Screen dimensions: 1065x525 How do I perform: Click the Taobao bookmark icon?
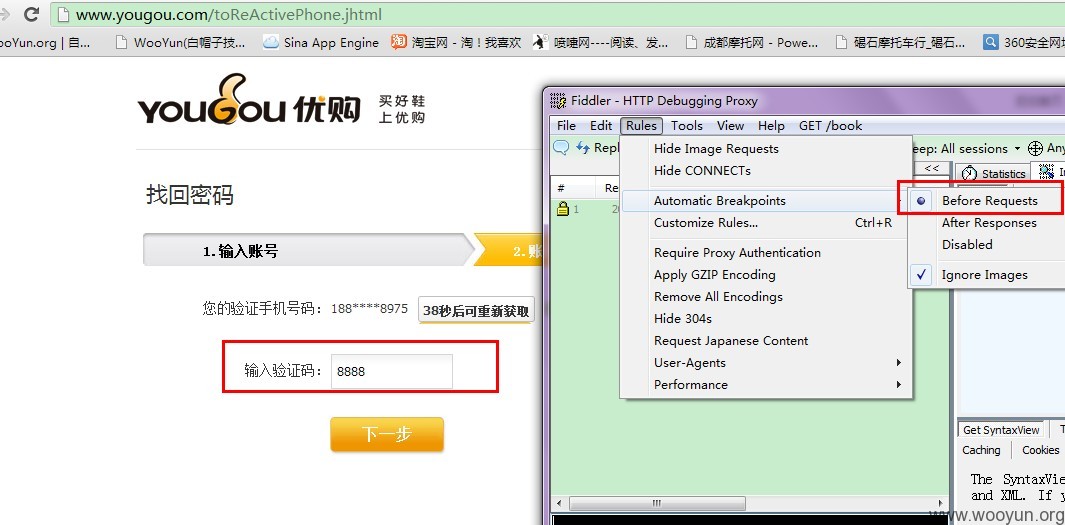pos(399,42)
